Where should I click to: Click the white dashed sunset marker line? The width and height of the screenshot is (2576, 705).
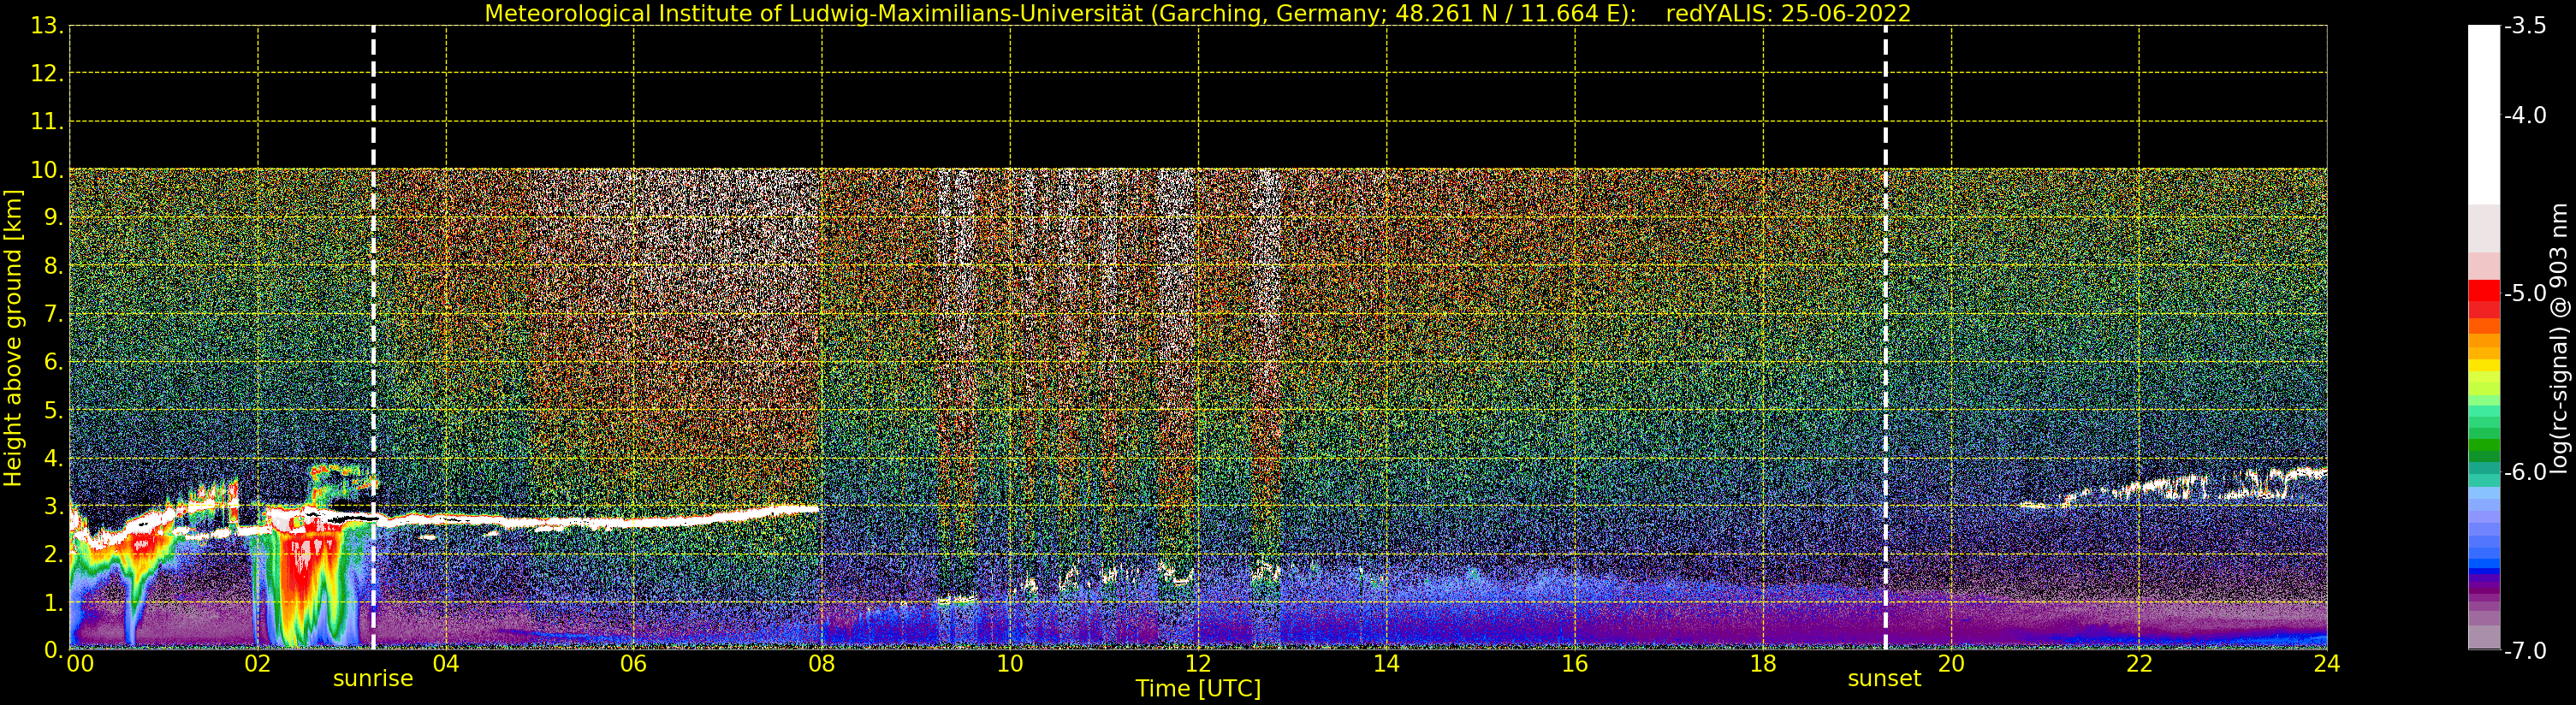pyautogui.click(x=1885, y=338)
